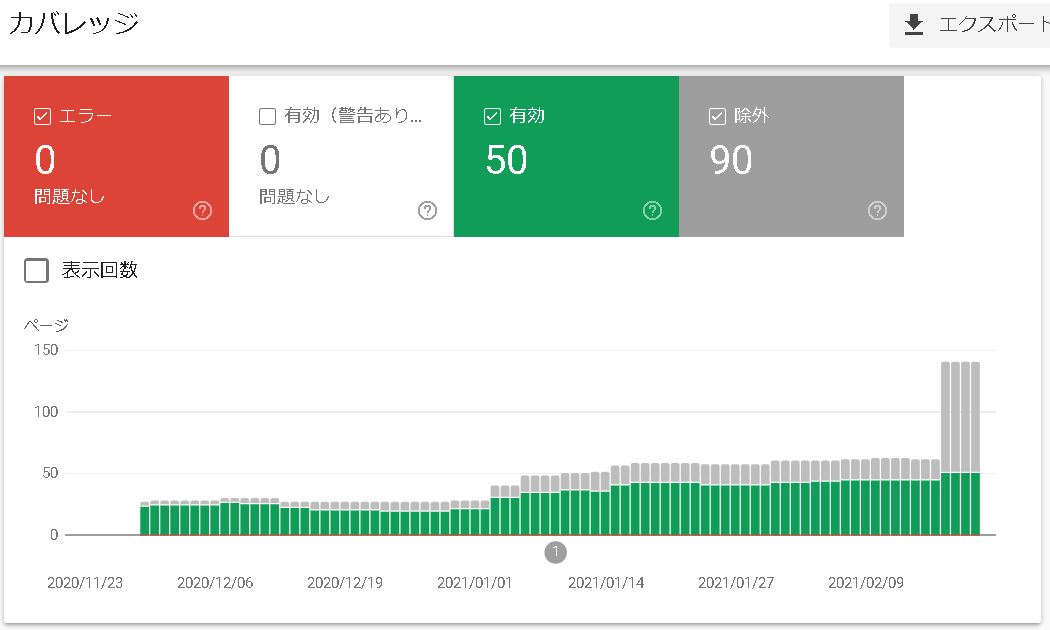Uncheck the エラー checkbox
Image resolution: width=1050 pixels, height=630 pixels.
tap(41, 116)
